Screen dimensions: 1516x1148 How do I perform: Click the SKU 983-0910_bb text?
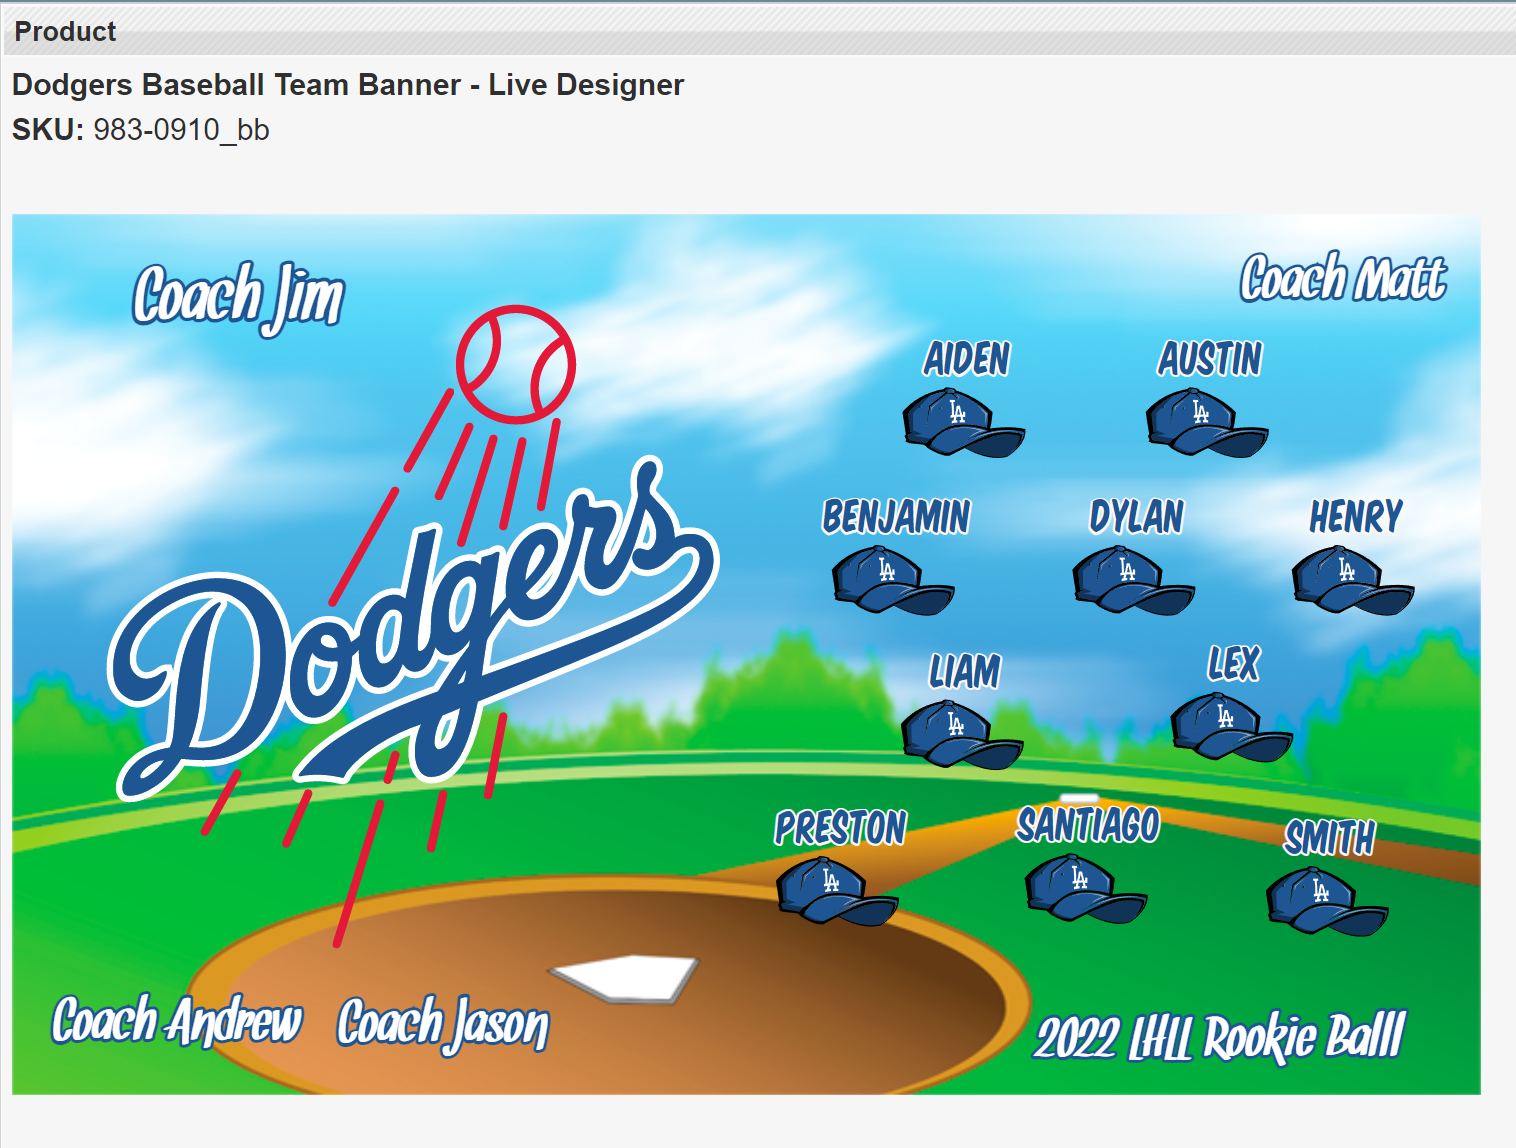141,130
